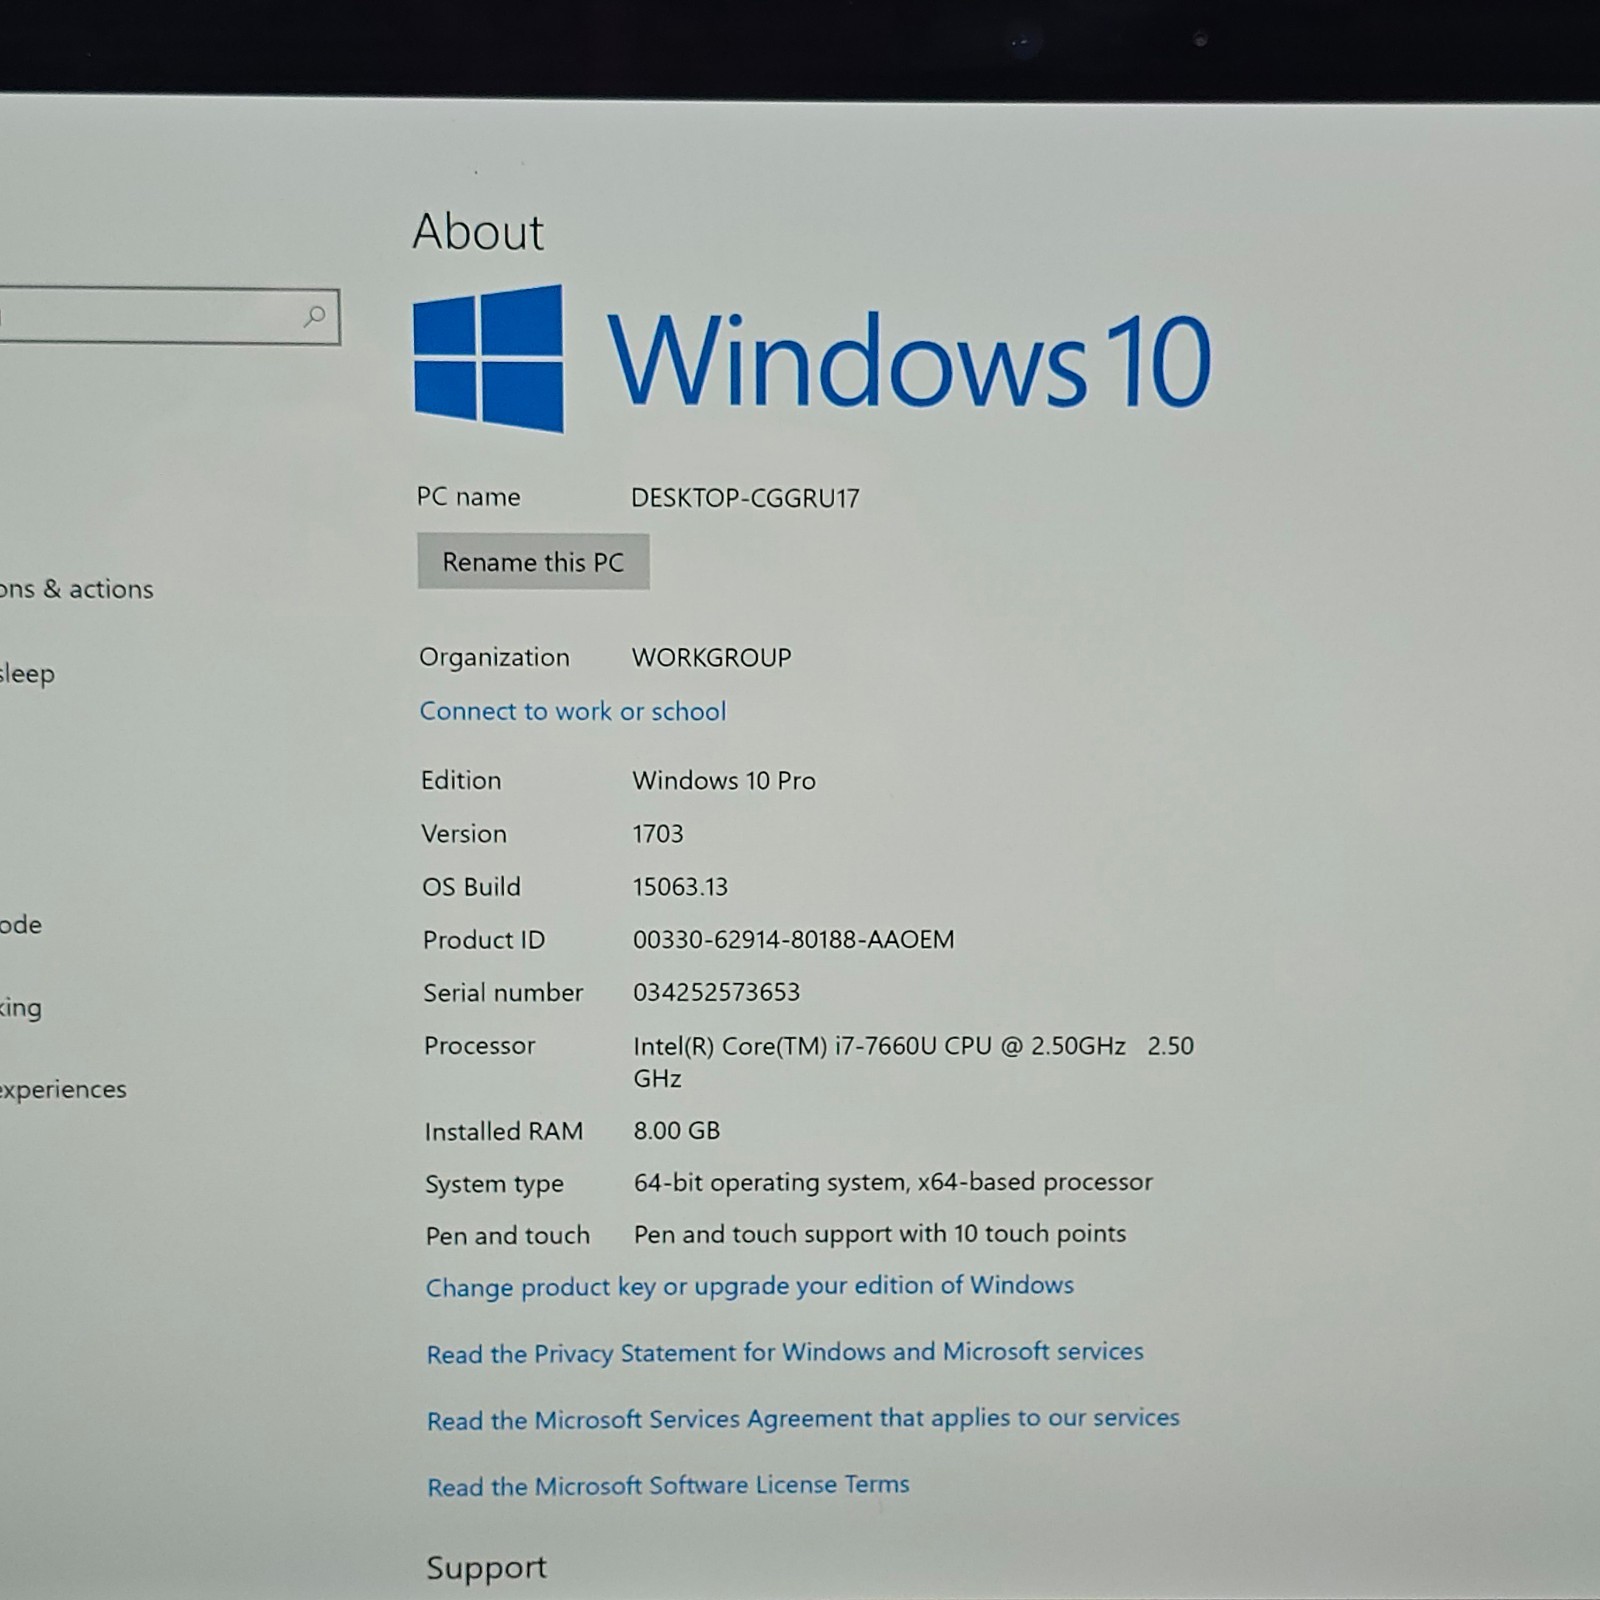Click the 'Organization' label
The width and height of the screenshot is (1600, 1600).
(x=494, y=657)
